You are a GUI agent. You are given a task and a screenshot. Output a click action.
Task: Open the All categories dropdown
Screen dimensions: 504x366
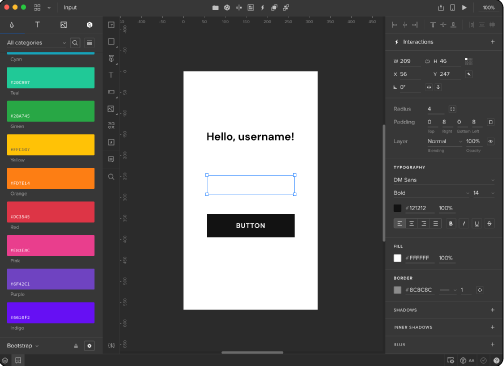(x=36, y=43)
